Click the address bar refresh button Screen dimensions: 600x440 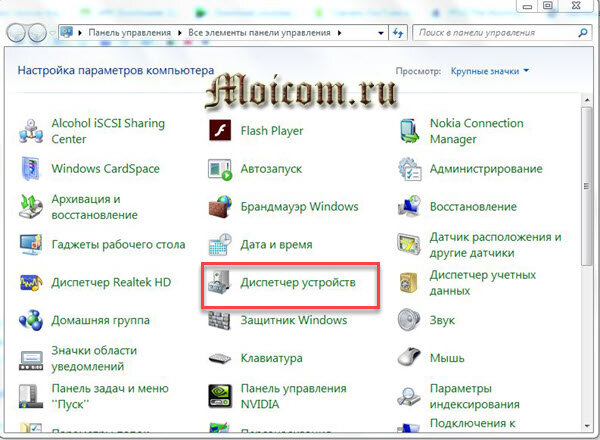(x=398, y=33)
